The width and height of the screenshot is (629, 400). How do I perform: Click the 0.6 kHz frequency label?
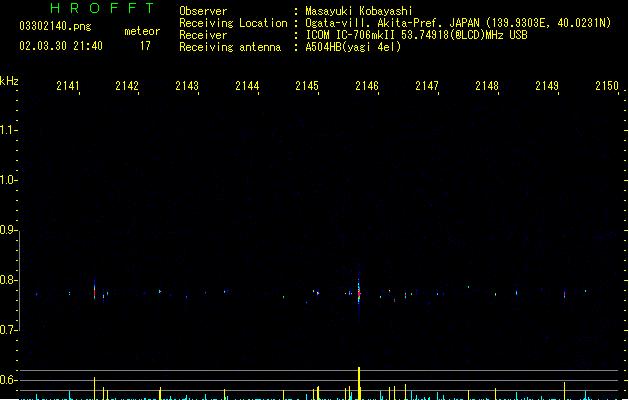pos(7,380)
